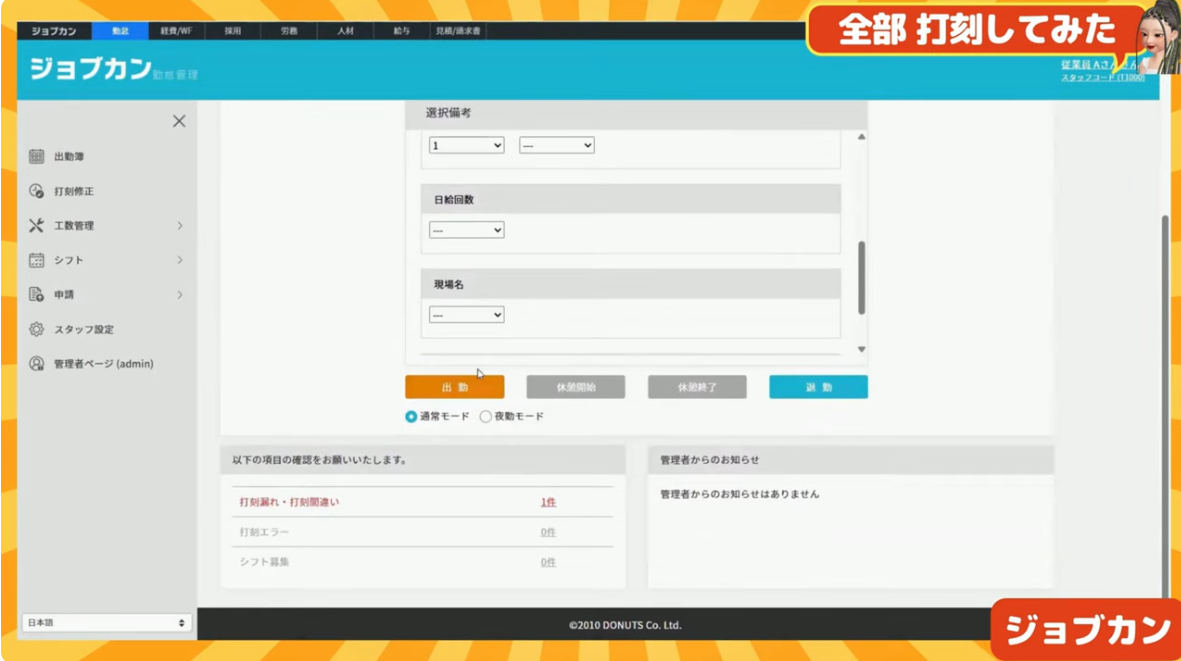Click the ジョブカン 勤怠管理 logo
Screen dimensions: 1181x661
pyautogui.click(x=113, y=70)
